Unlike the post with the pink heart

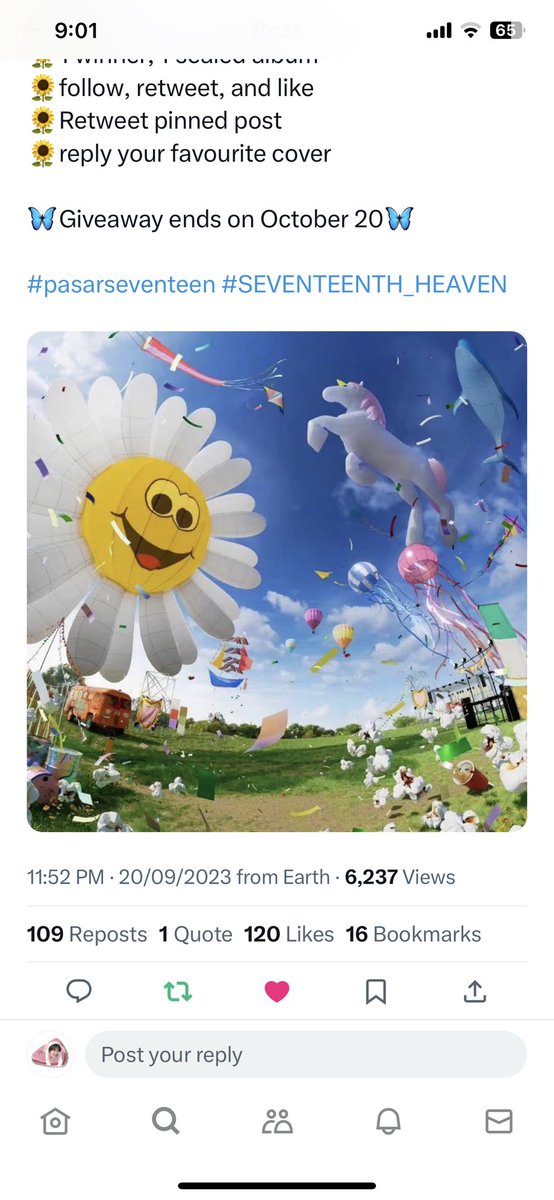277,990
